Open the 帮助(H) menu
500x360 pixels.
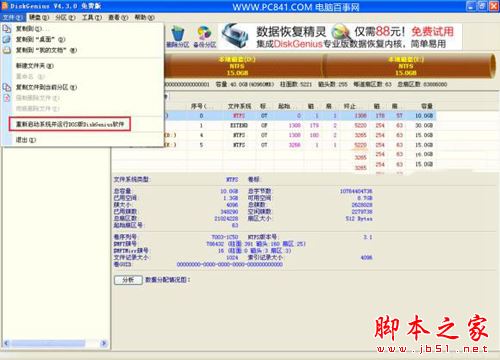coord(144,17)
